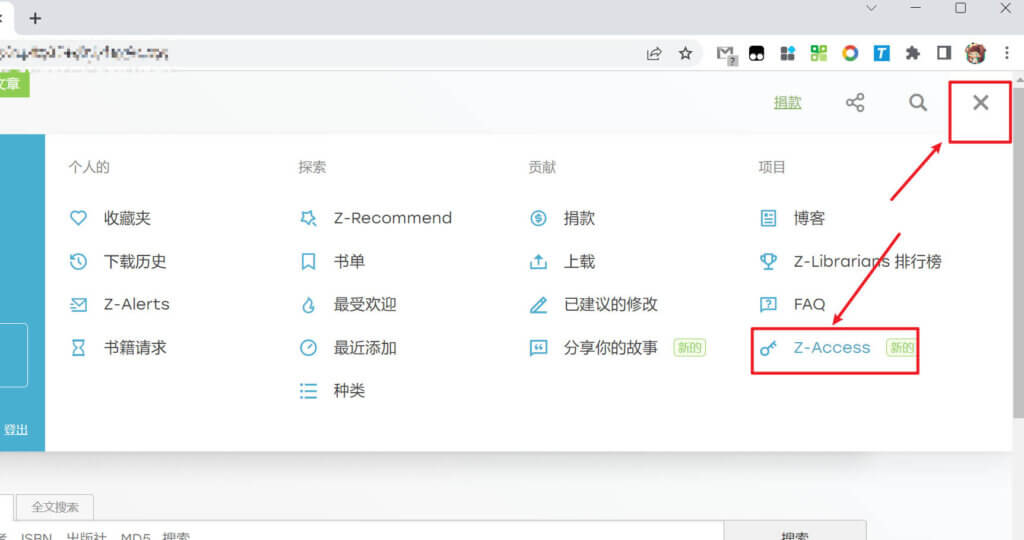Open 已建议的修改 suggested edits
Image resolution: width=1024 pixels, height=540 pixels.
click(x=610, y=304)
